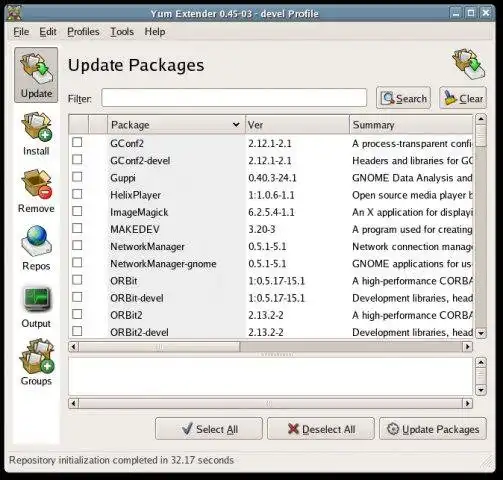Mark MAKEDEV for update
Viewport: 503px width, 480px height.
pos(77,228)
